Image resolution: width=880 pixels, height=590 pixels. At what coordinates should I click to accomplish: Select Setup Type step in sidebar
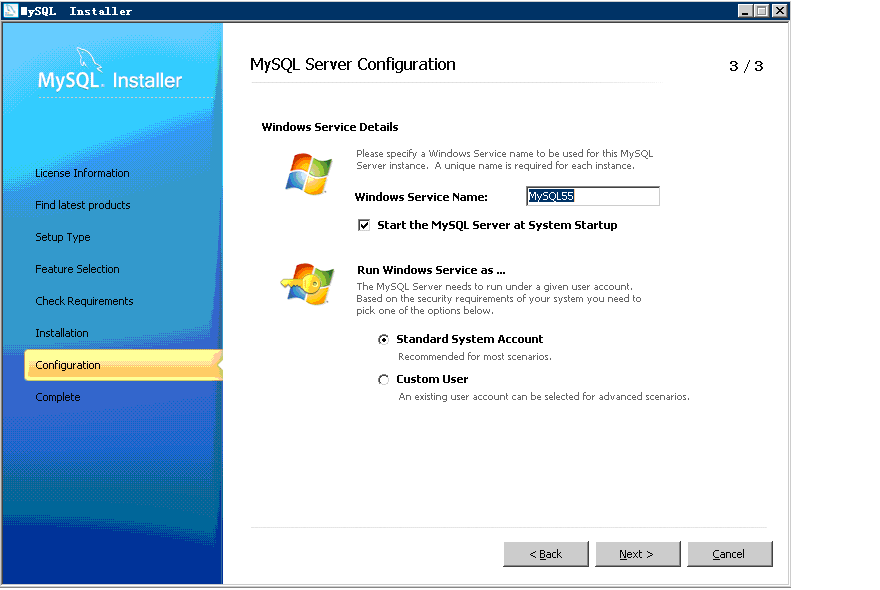tap(62, 237)
